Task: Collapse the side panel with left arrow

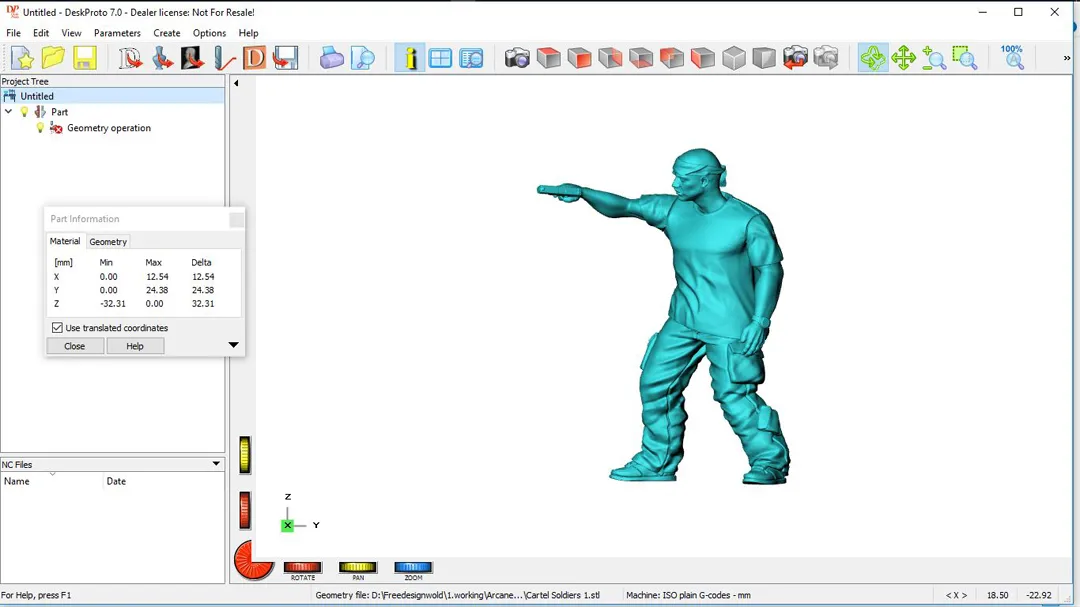Action: point(236,83)
